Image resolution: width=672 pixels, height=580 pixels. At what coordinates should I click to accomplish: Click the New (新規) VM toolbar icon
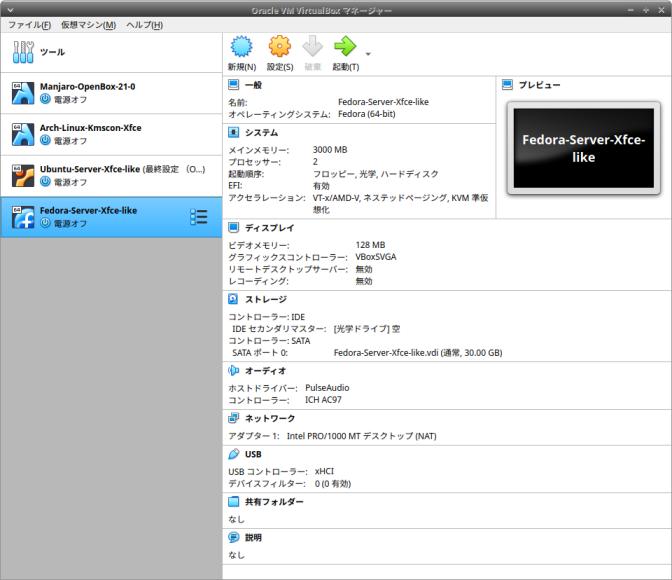click(x=242, y=46)
